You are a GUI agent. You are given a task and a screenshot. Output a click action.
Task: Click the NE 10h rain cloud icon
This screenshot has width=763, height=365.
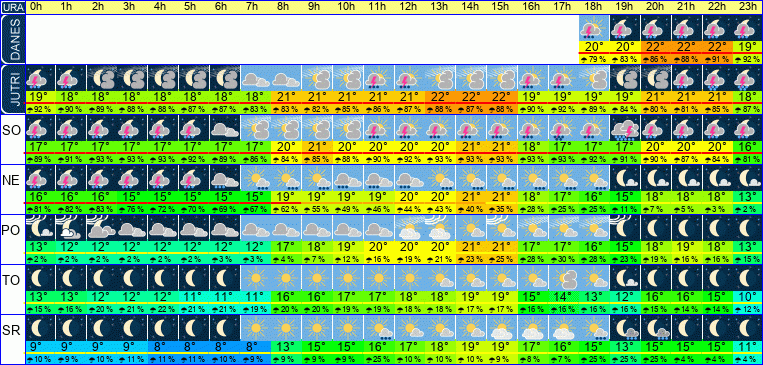[x=347, y=177]
